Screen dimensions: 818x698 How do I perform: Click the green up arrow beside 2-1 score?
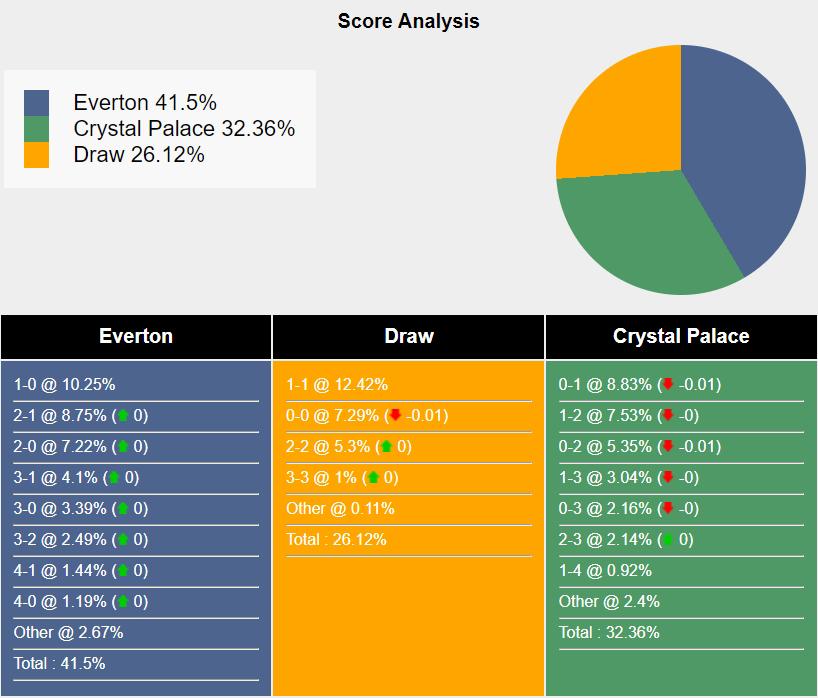[x=123, y=416]
